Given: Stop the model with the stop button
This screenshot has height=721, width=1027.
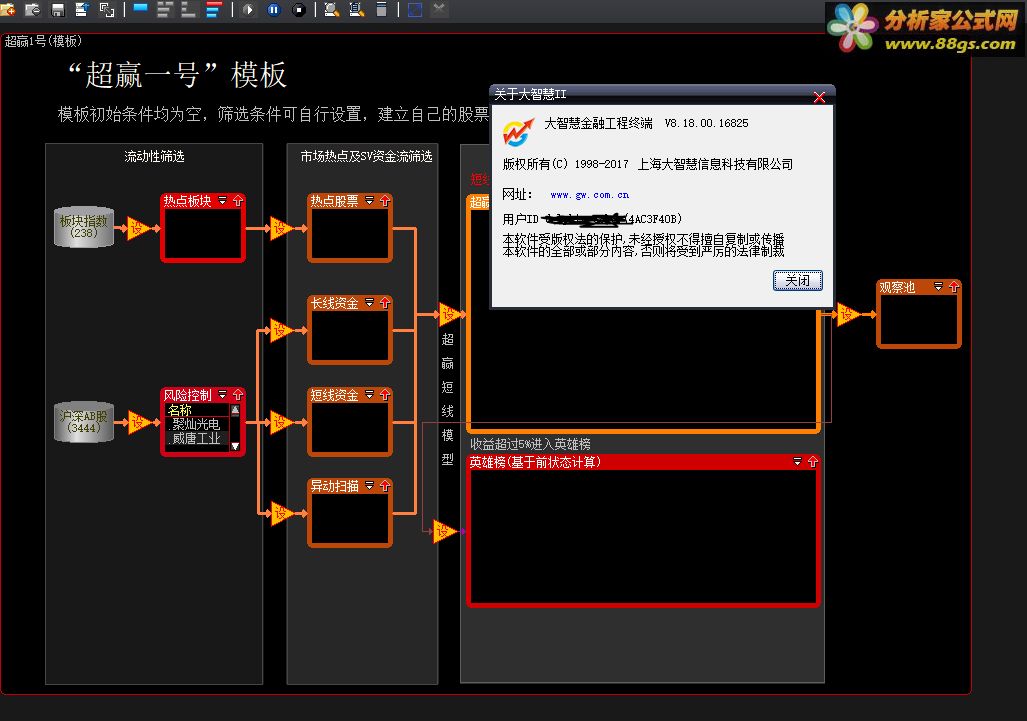Looking at the screenshot, I should point(299,9).
